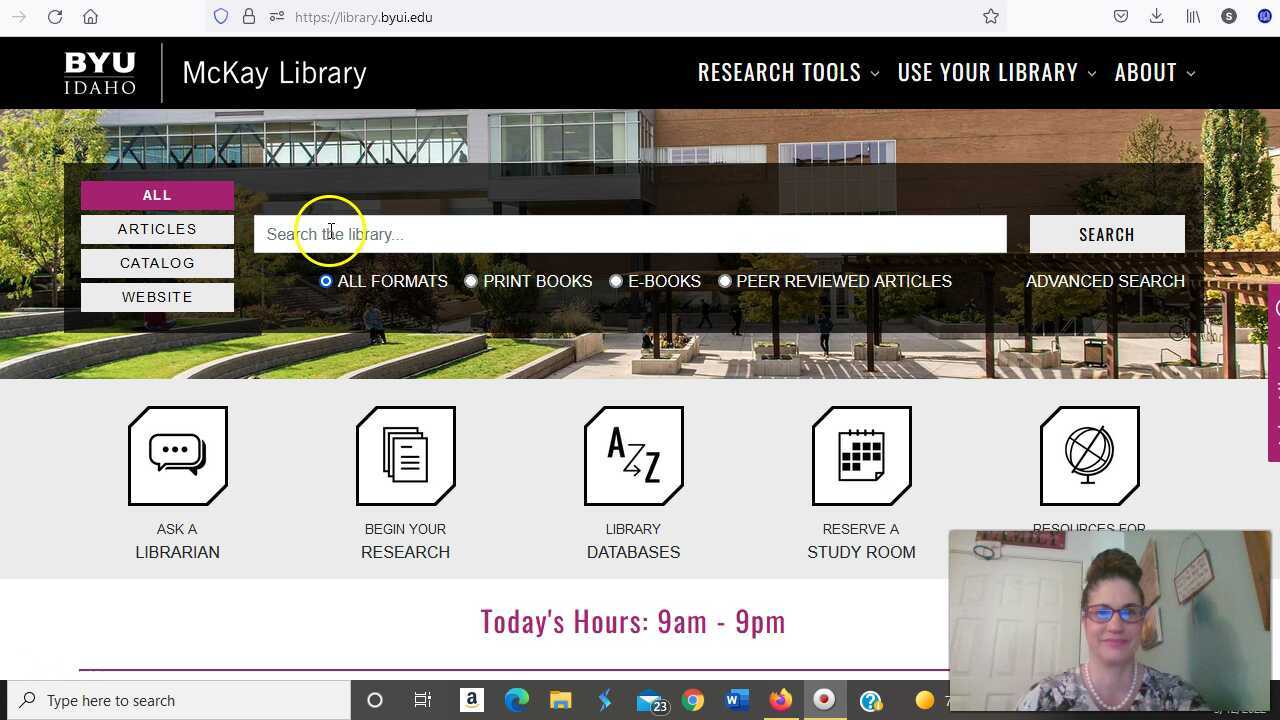Enable Peer Reviewed Articles filter
This screenshot has width=1280, height=720.
(x=726, y=281)
